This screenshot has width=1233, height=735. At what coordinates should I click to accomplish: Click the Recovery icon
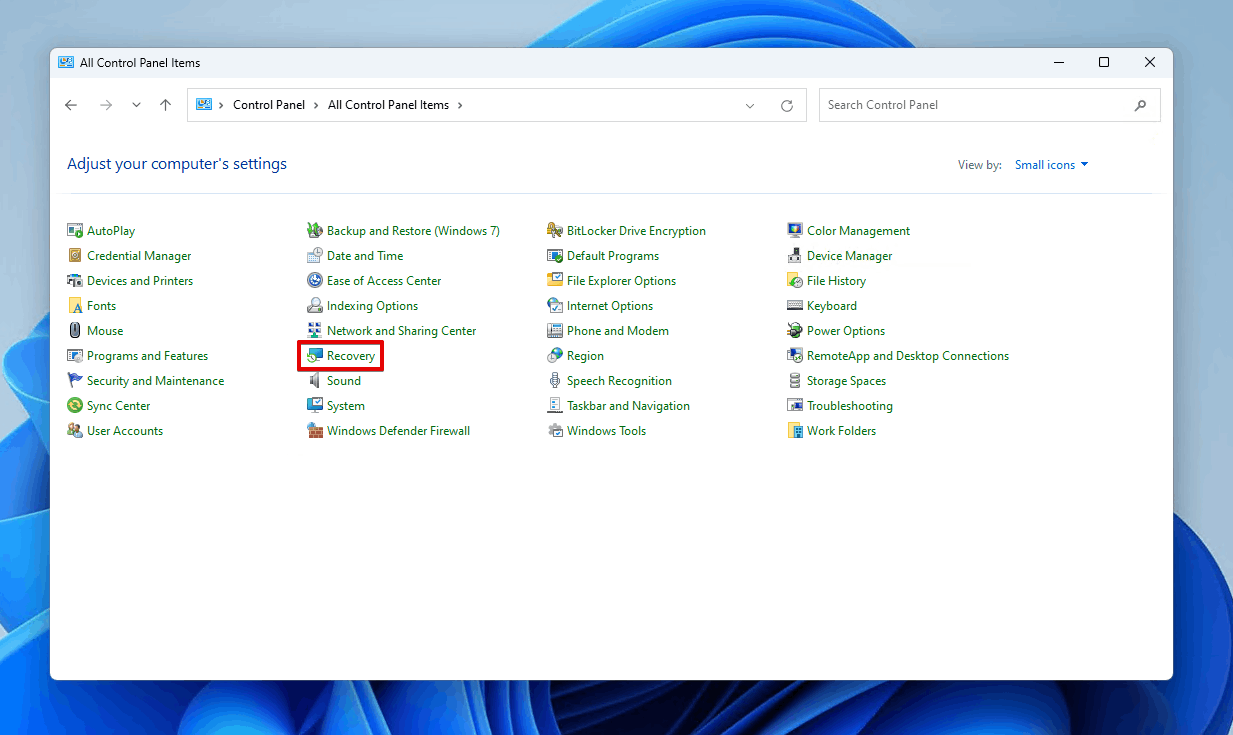[315, 356]
